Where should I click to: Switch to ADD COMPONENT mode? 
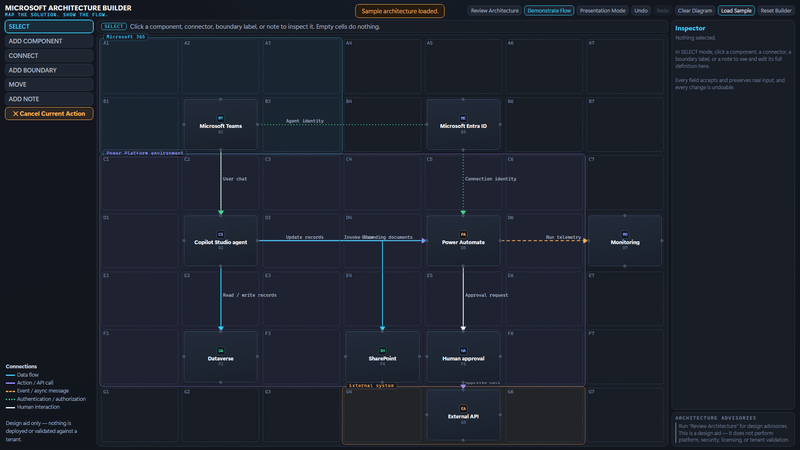point(49,41)
